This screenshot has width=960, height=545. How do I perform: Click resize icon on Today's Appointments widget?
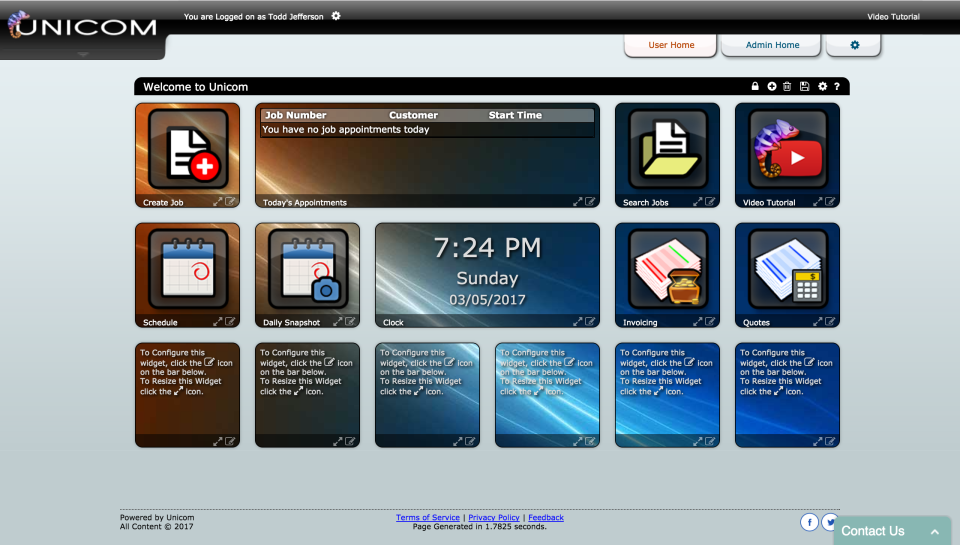pyautogui.click(x=577, y=201)
